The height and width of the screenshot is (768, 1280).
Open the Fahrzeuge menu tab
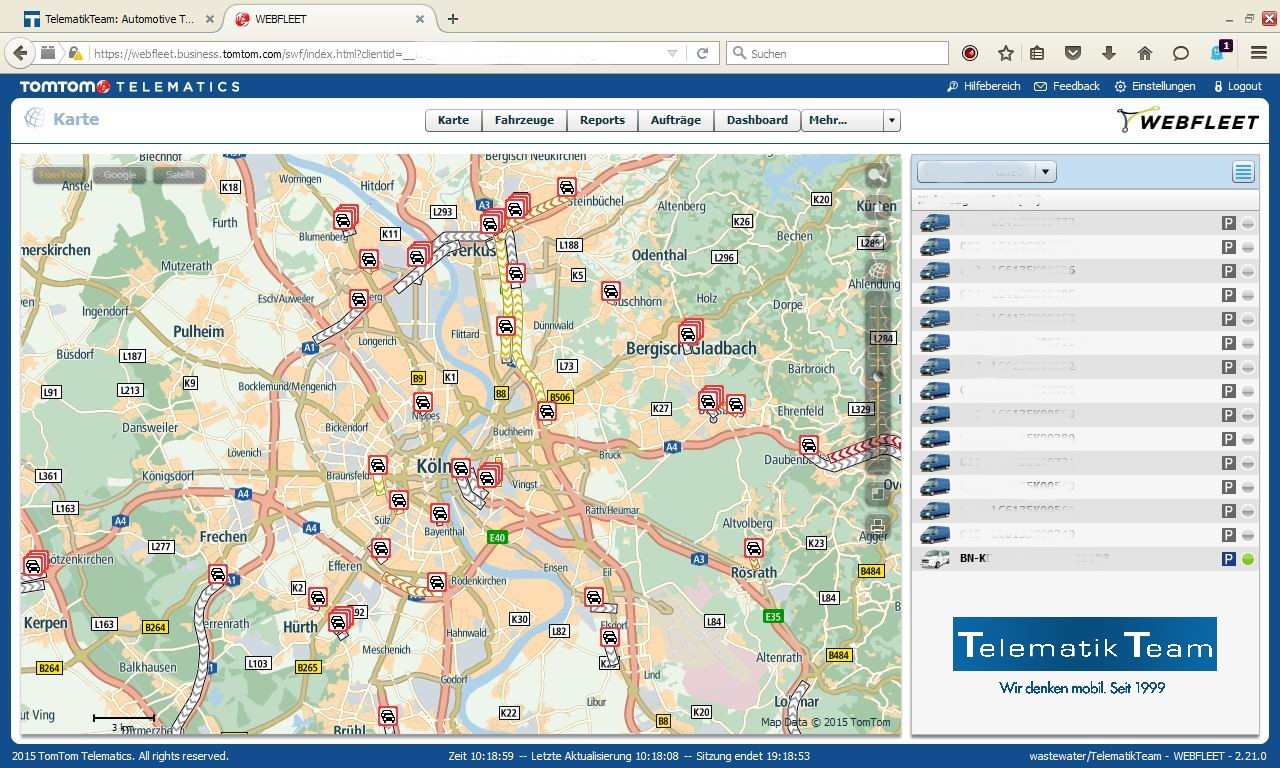524,120
